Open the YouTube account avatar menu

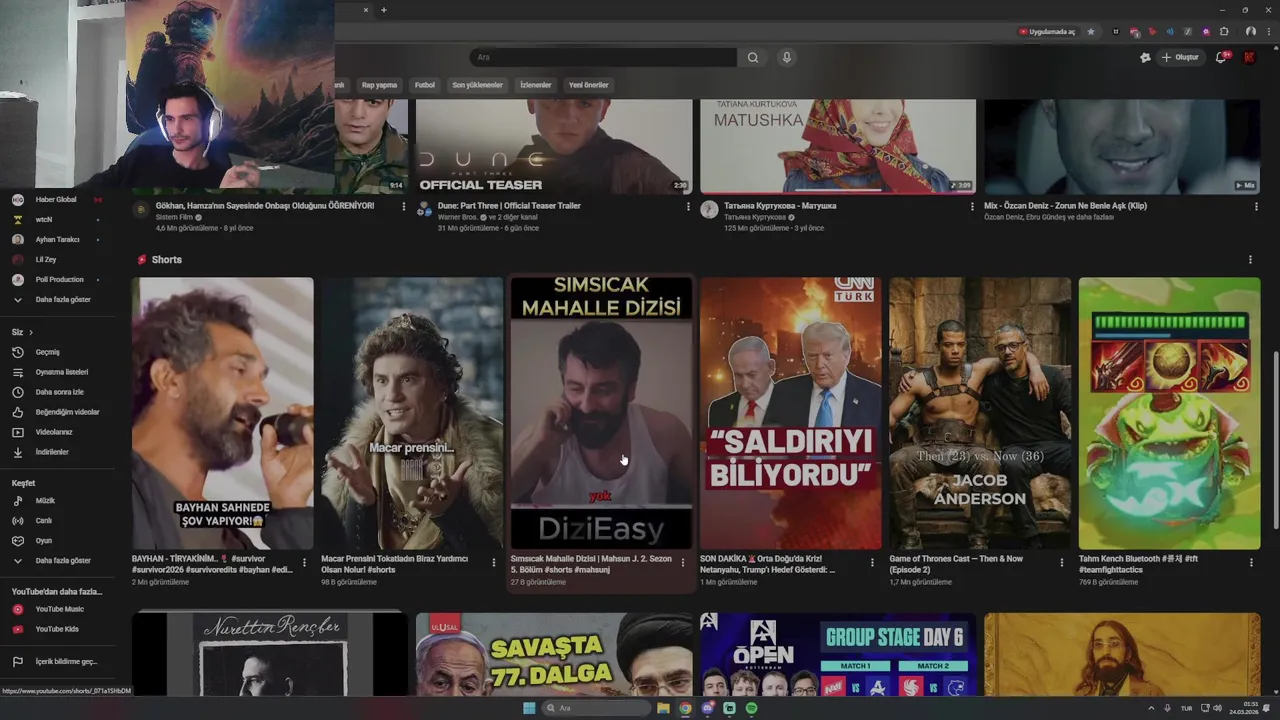[1249, 57]
